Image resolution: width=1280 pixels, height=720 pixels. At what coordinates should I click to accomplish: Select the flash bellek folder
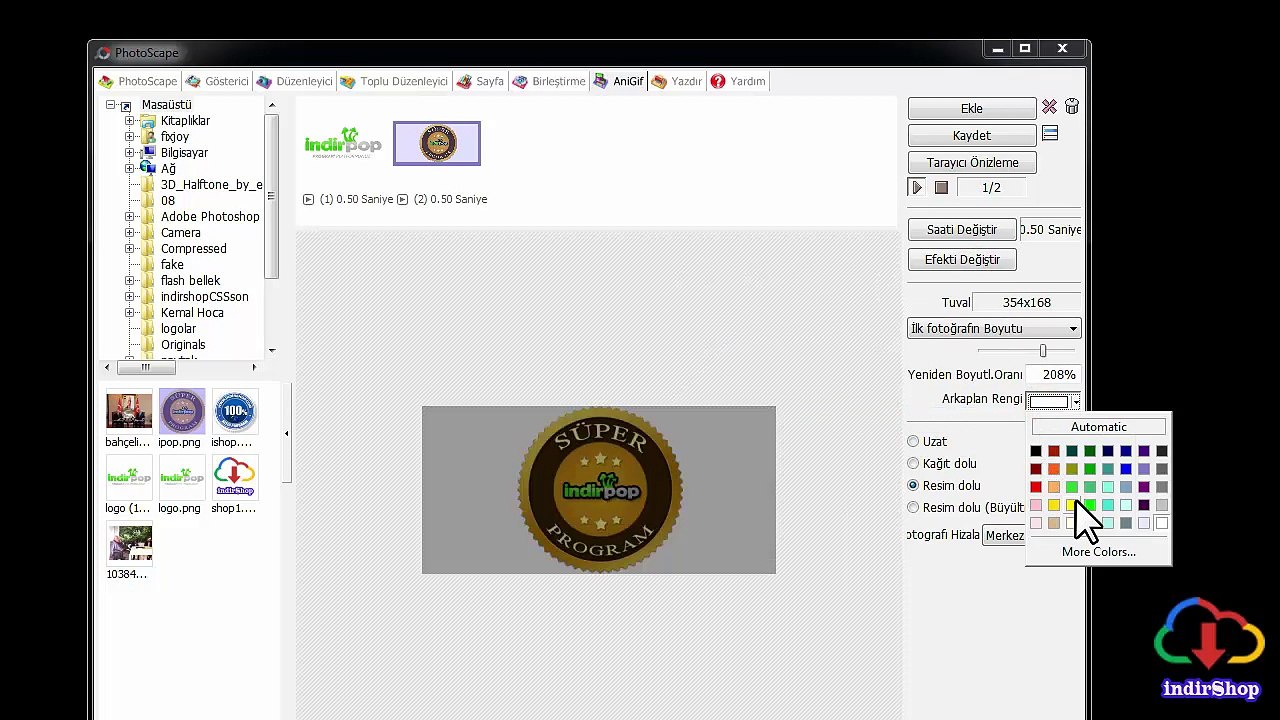coord(190,281)
